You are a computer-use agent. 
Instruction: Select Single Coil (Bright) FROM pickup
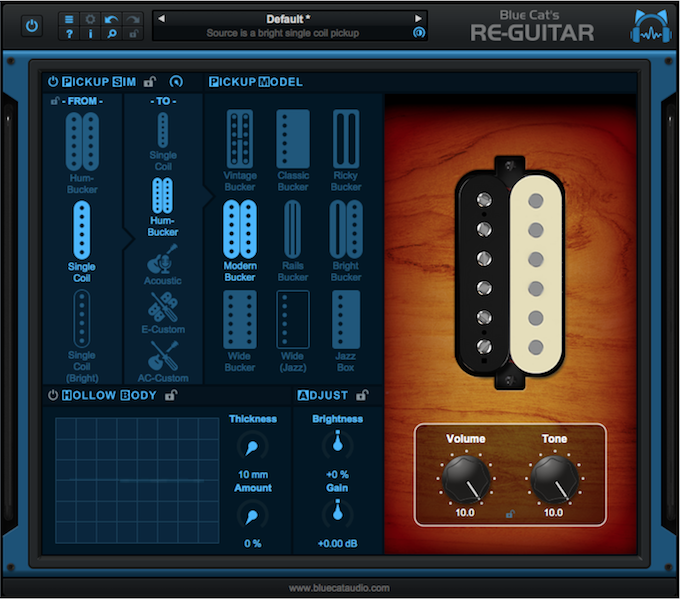pyautogui.click(x=82, y=336)
